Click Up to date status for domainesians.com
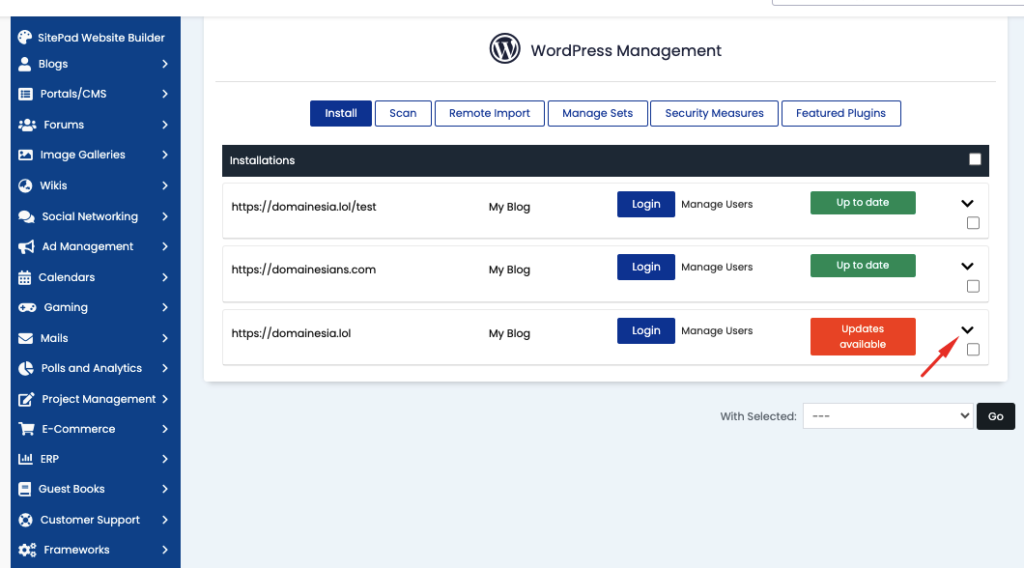The width and height of the screenshot is (1024, 568). click(x=863, y=266)
